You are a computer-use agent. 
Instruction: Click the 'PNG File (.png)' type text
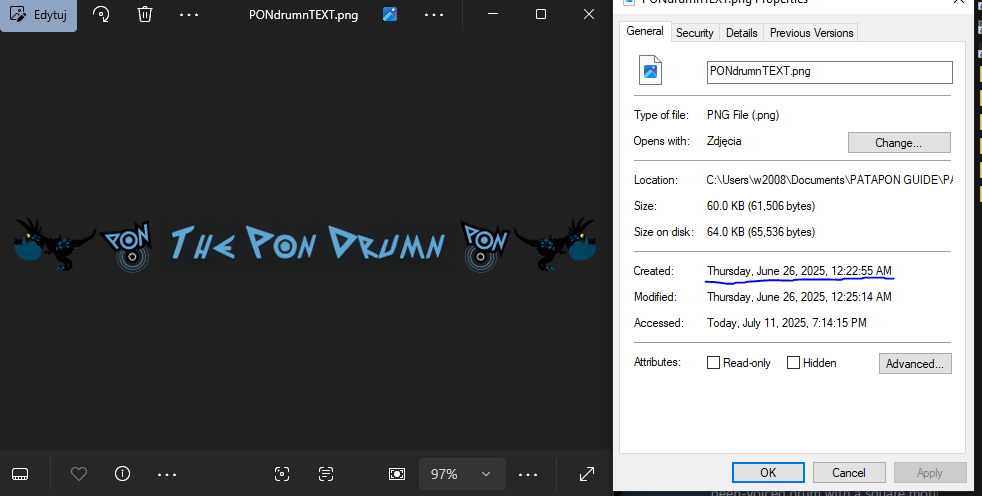pos(743,115)
